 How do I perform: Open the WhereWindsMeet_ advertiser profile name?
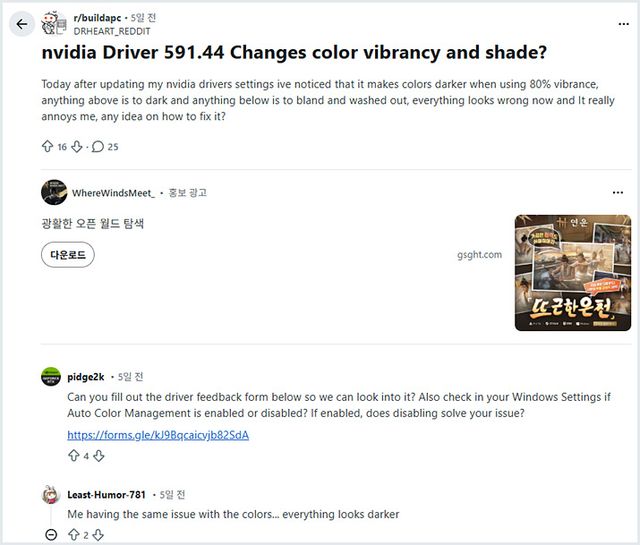113,193
